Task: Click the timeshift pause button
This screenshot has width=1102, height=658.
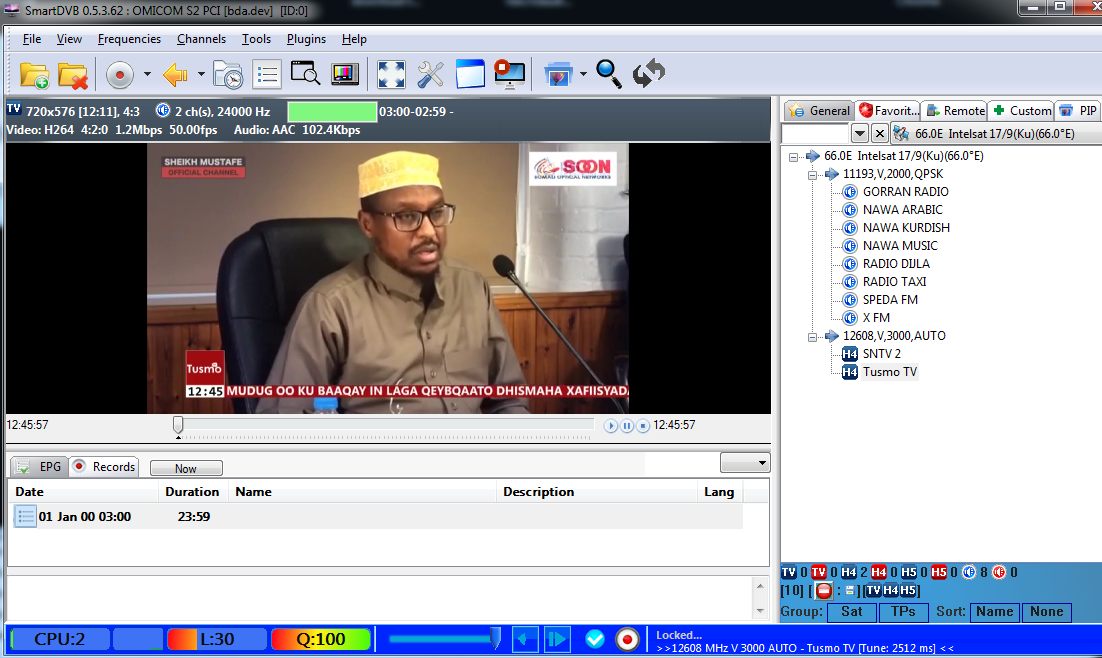Action: pyautogui.click(x=627, y=425)
